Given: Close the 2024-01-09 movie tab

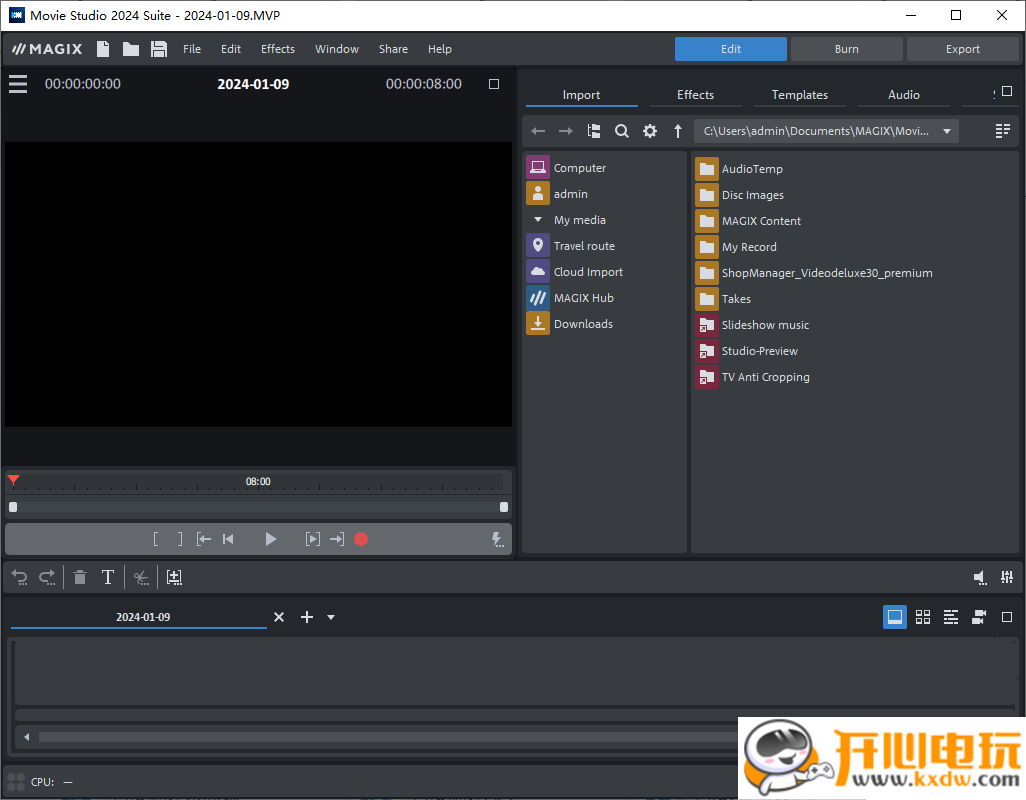Looking at the screenshot, I should coord(279,617).
